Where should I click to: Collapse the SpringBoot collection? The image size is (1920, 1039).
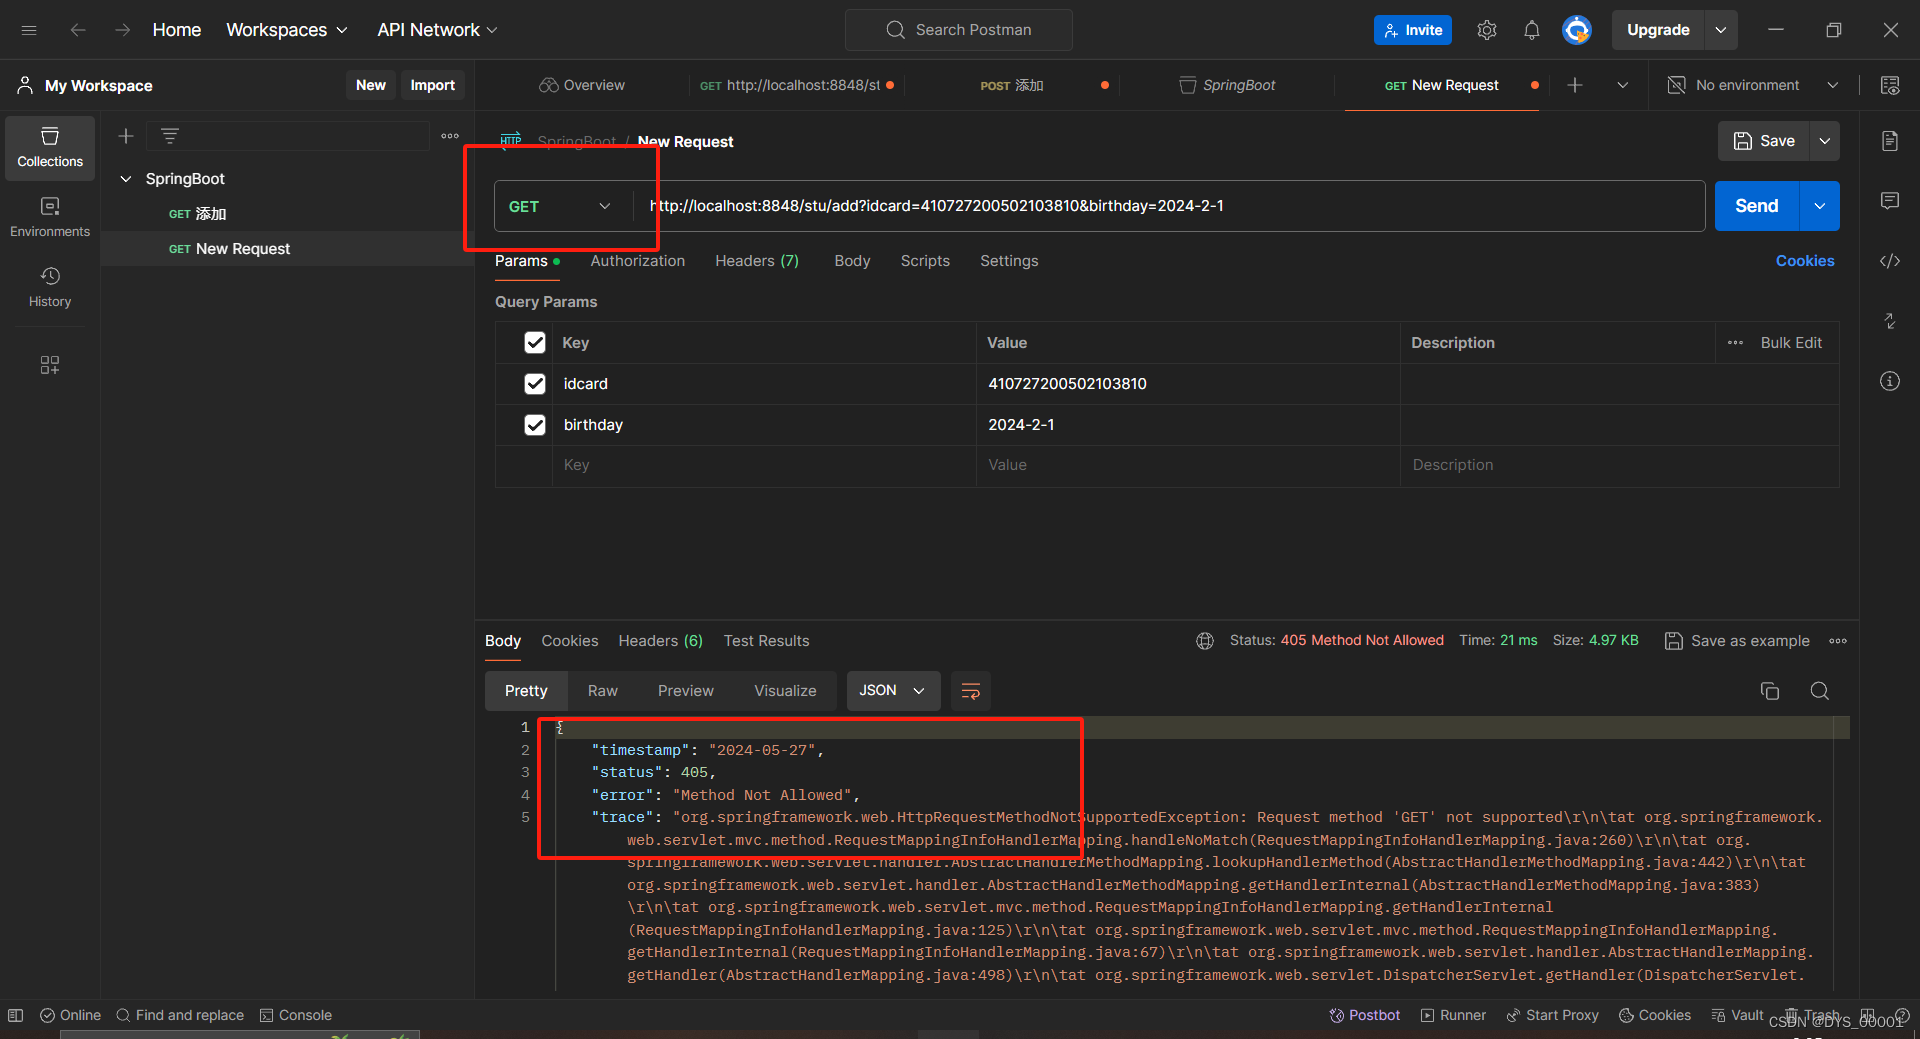click(x=126, y=179)
